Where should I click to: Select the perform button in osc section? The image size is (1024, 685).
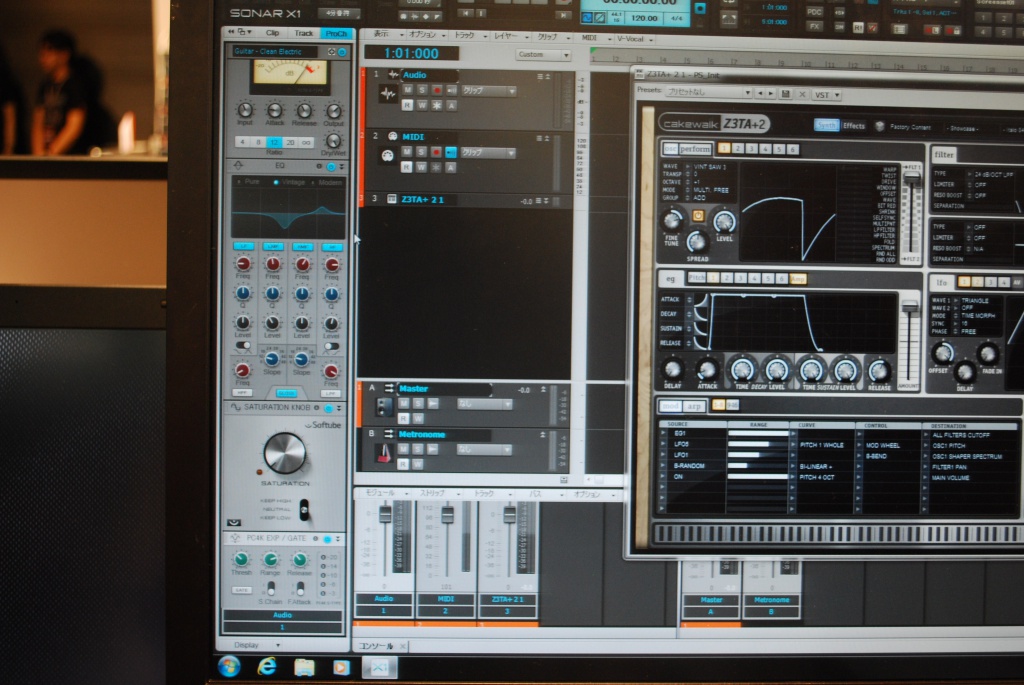694,149
